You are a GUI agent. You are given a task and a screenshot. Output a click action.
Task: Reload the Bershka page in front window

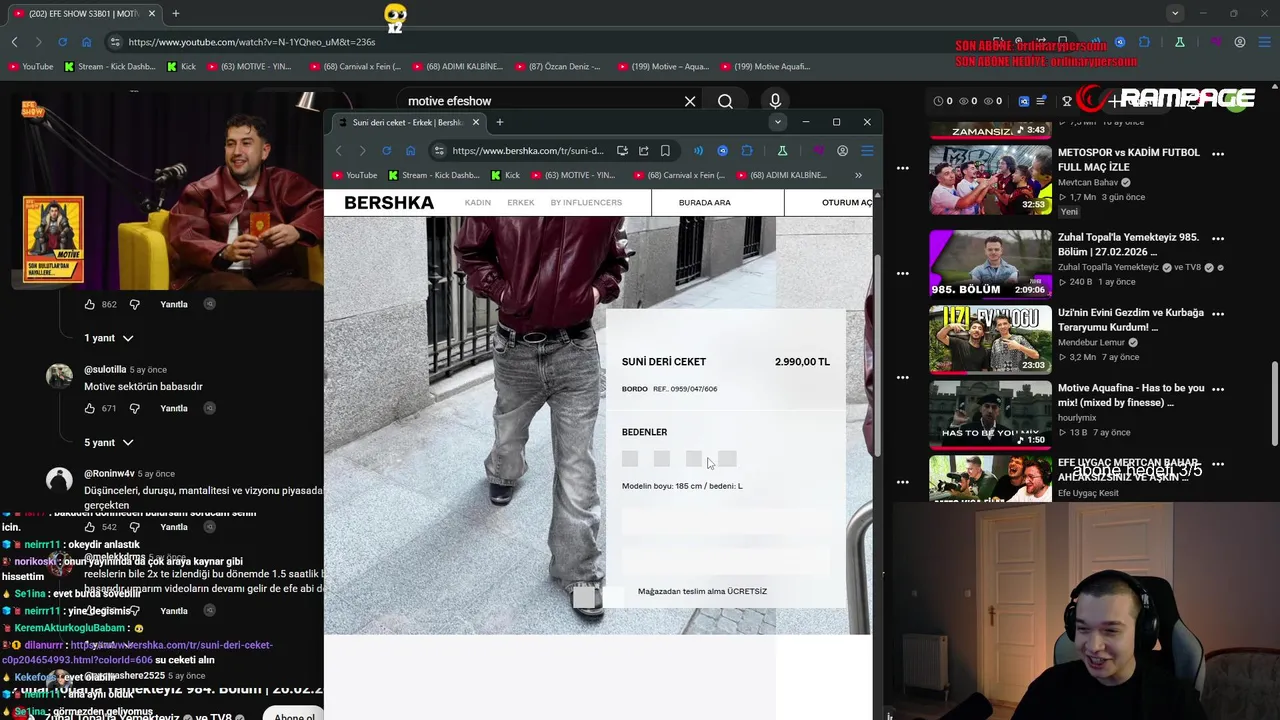point(386,151)
